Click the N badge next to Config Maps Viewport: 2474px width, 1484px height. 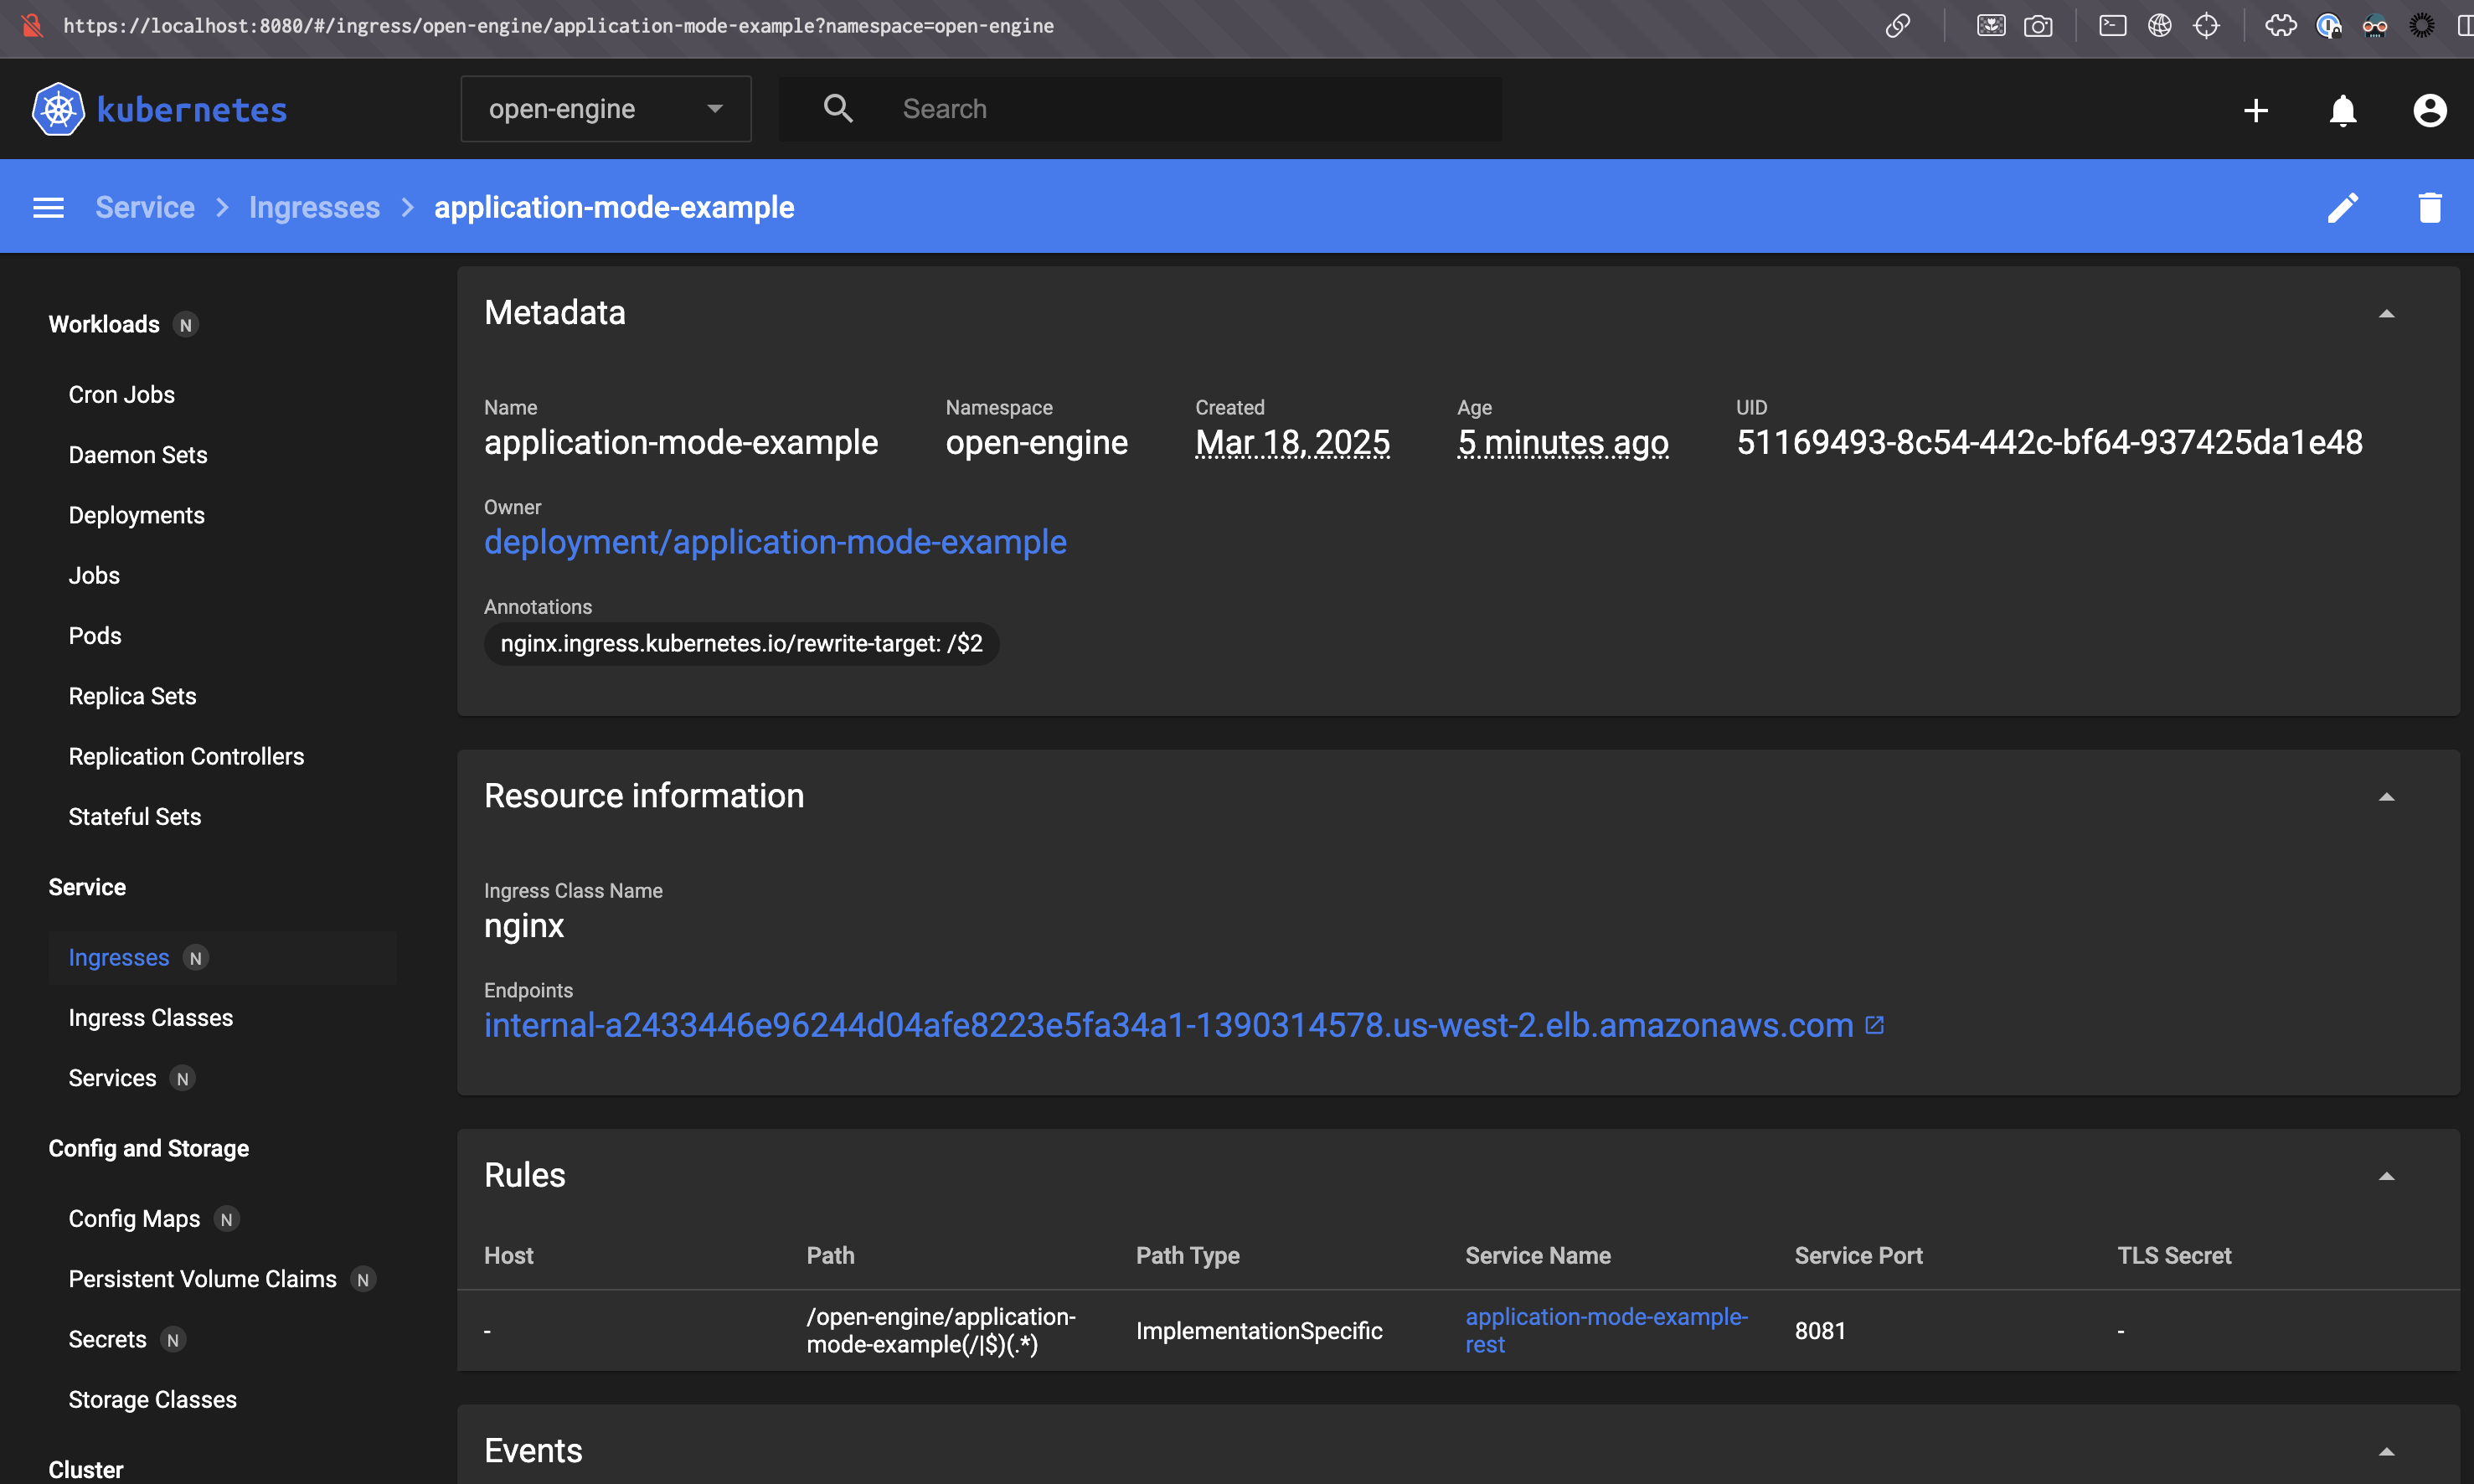227,1220
